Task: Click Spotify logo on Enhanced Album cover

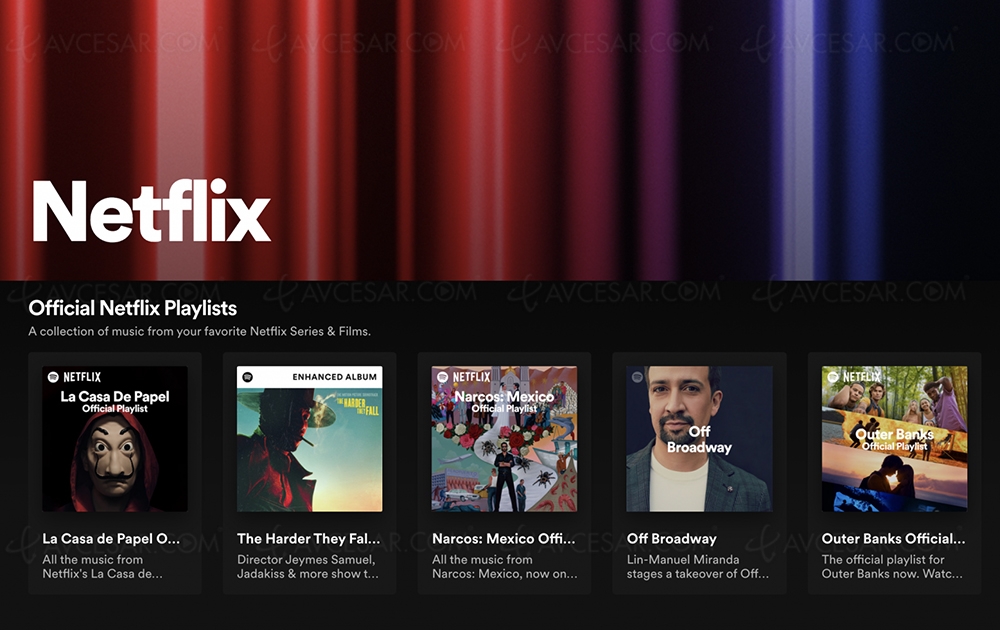Action: (248, 377)
